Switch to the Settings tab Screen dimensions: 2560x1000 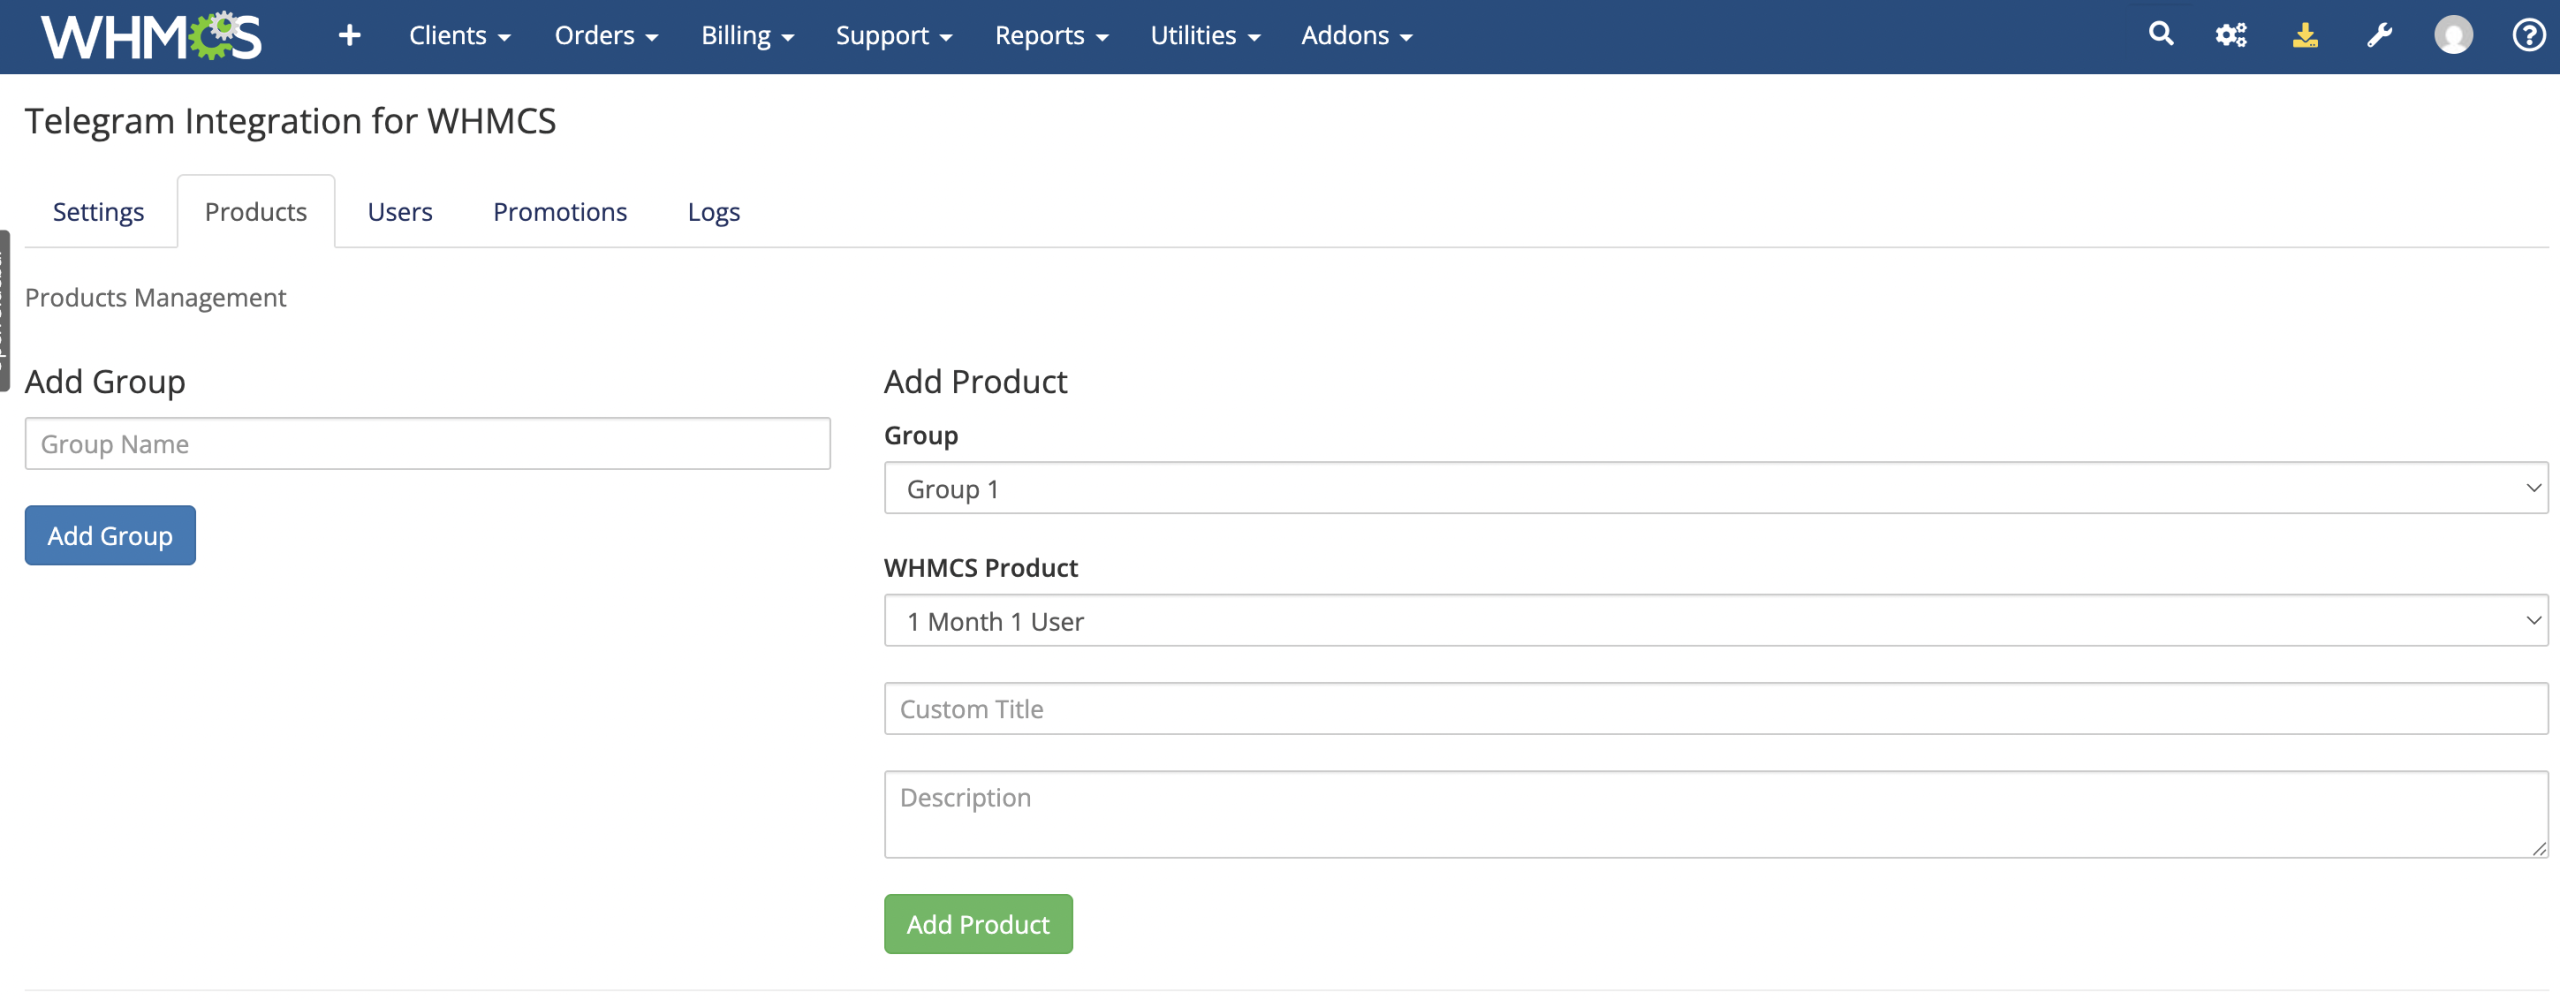(98, 212)
